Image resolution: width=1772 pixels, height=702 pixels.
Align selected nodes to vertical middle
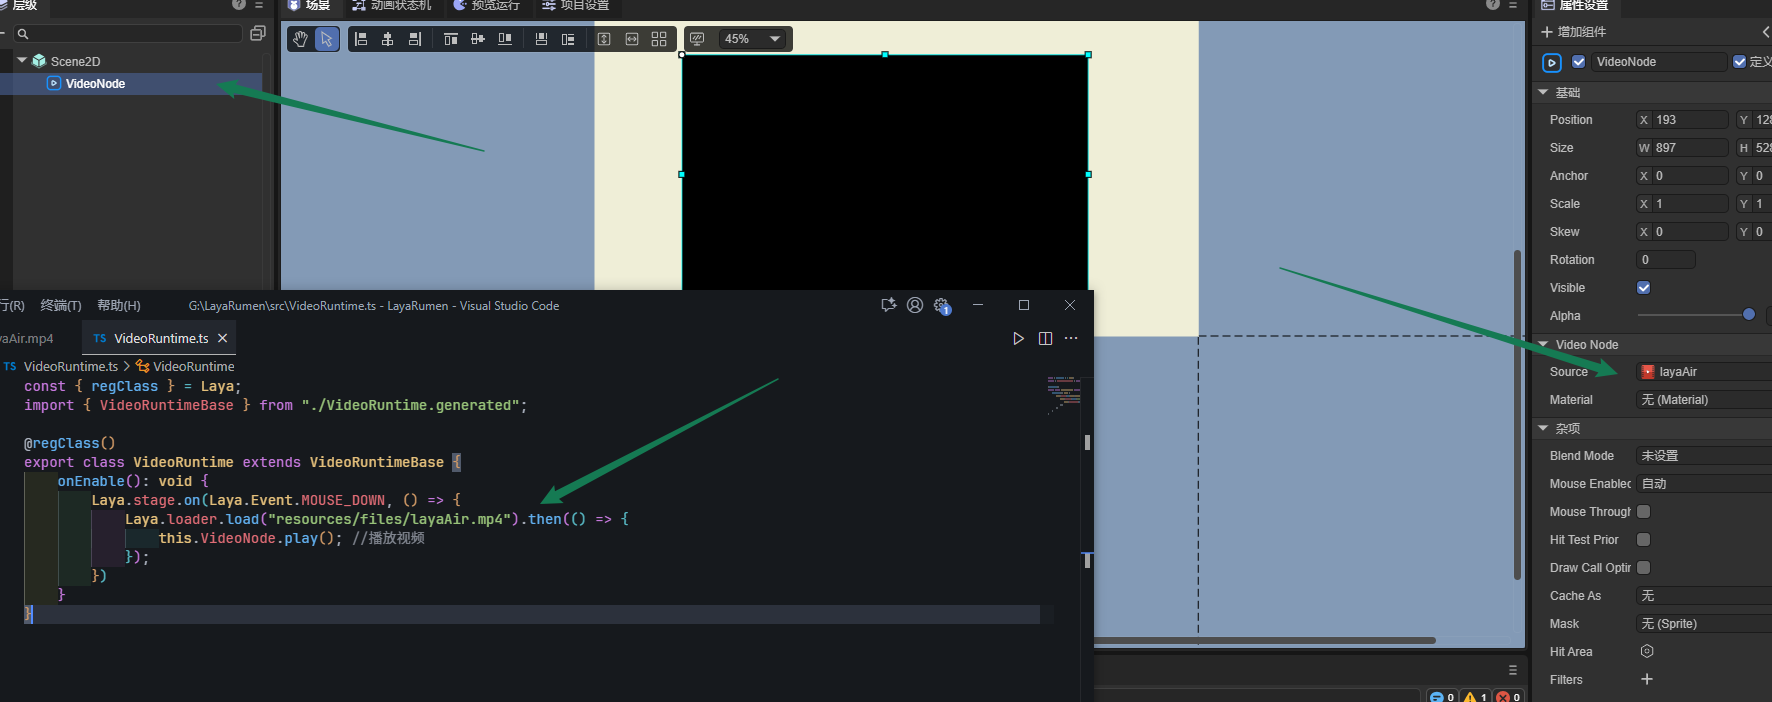point(478,39)
